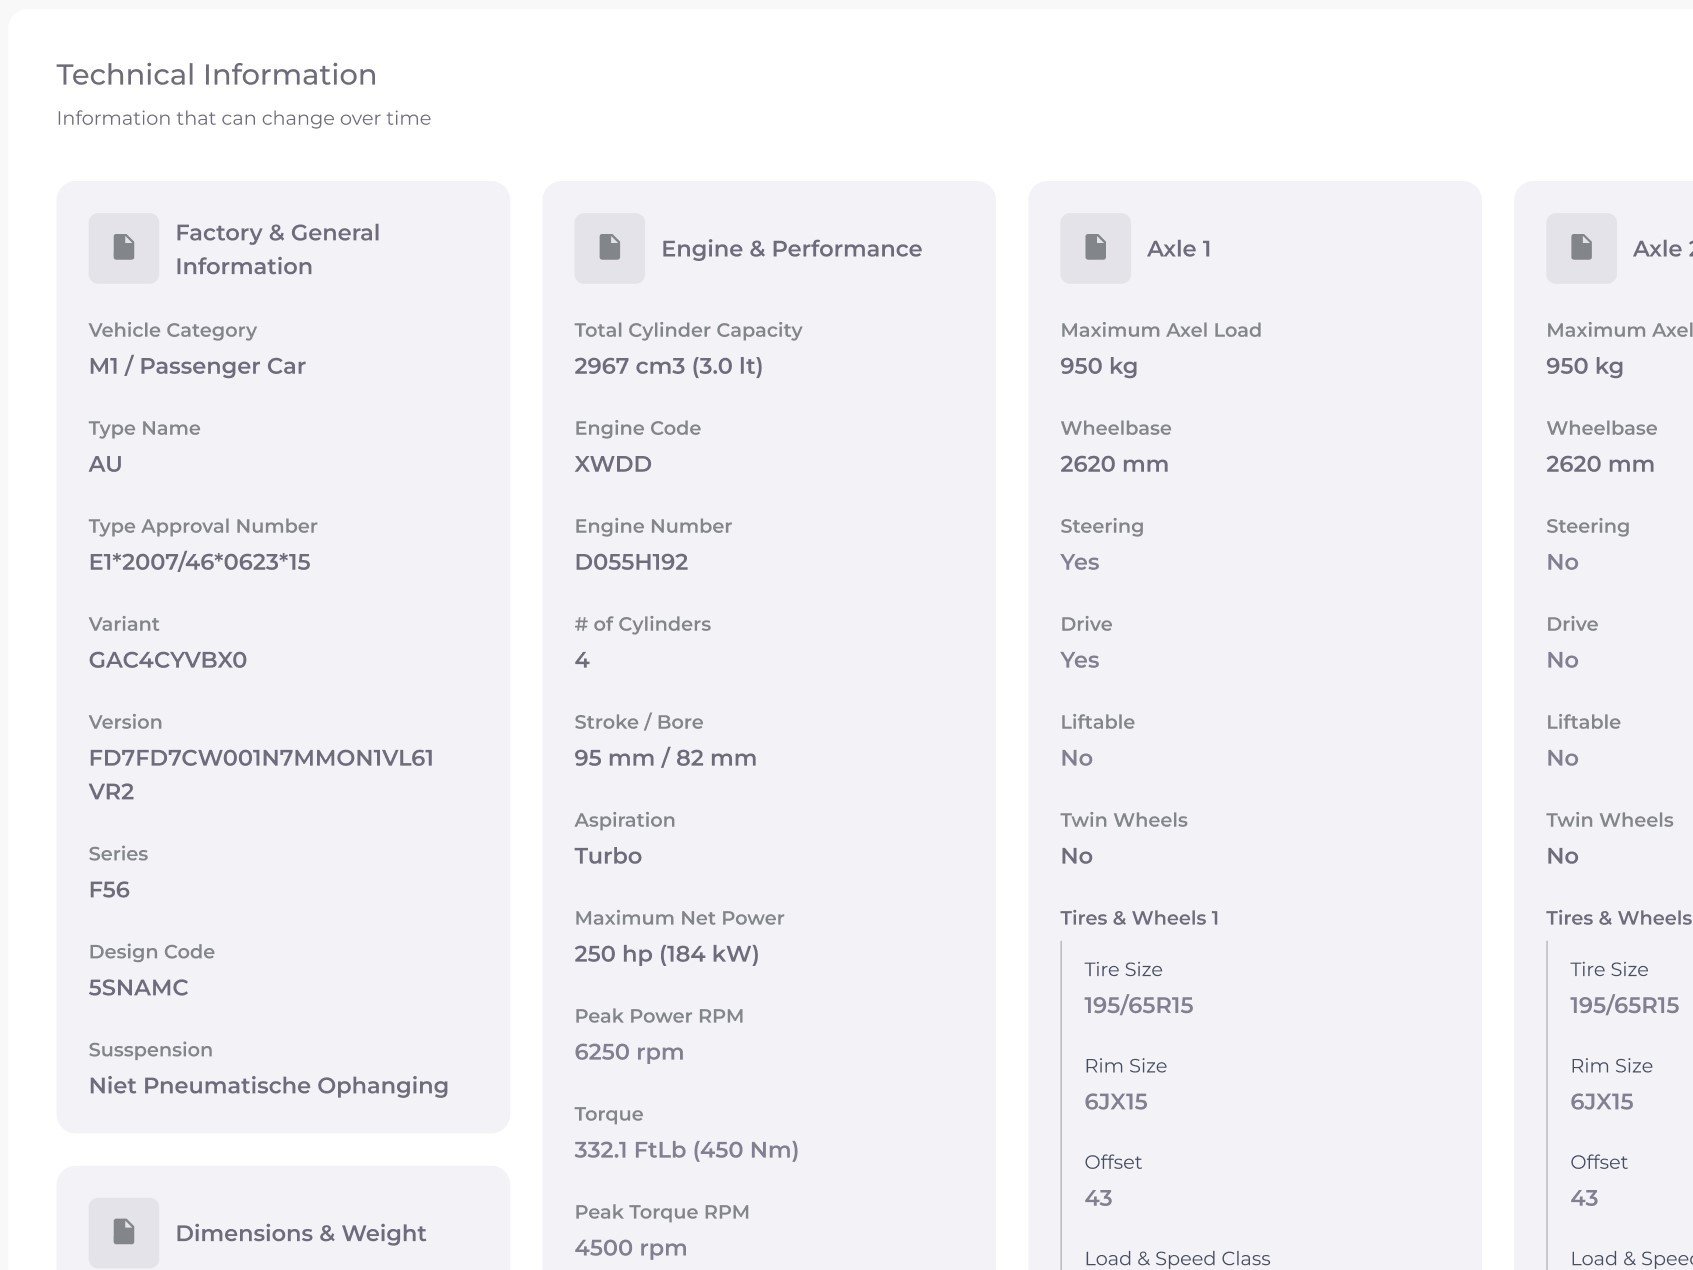Screen dimensions: 1693x1270
Task: Click the Dimensions & Weight document icon
Action: [123, 1232]
